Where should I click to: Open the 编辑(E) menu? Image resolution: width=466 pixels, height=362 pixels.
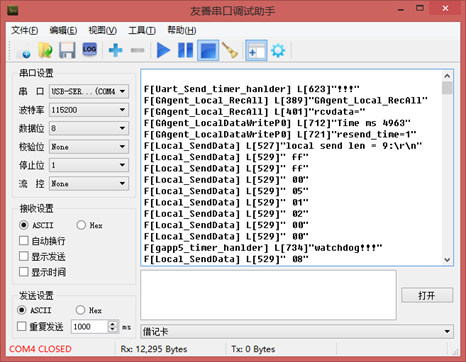coord(63,30)
